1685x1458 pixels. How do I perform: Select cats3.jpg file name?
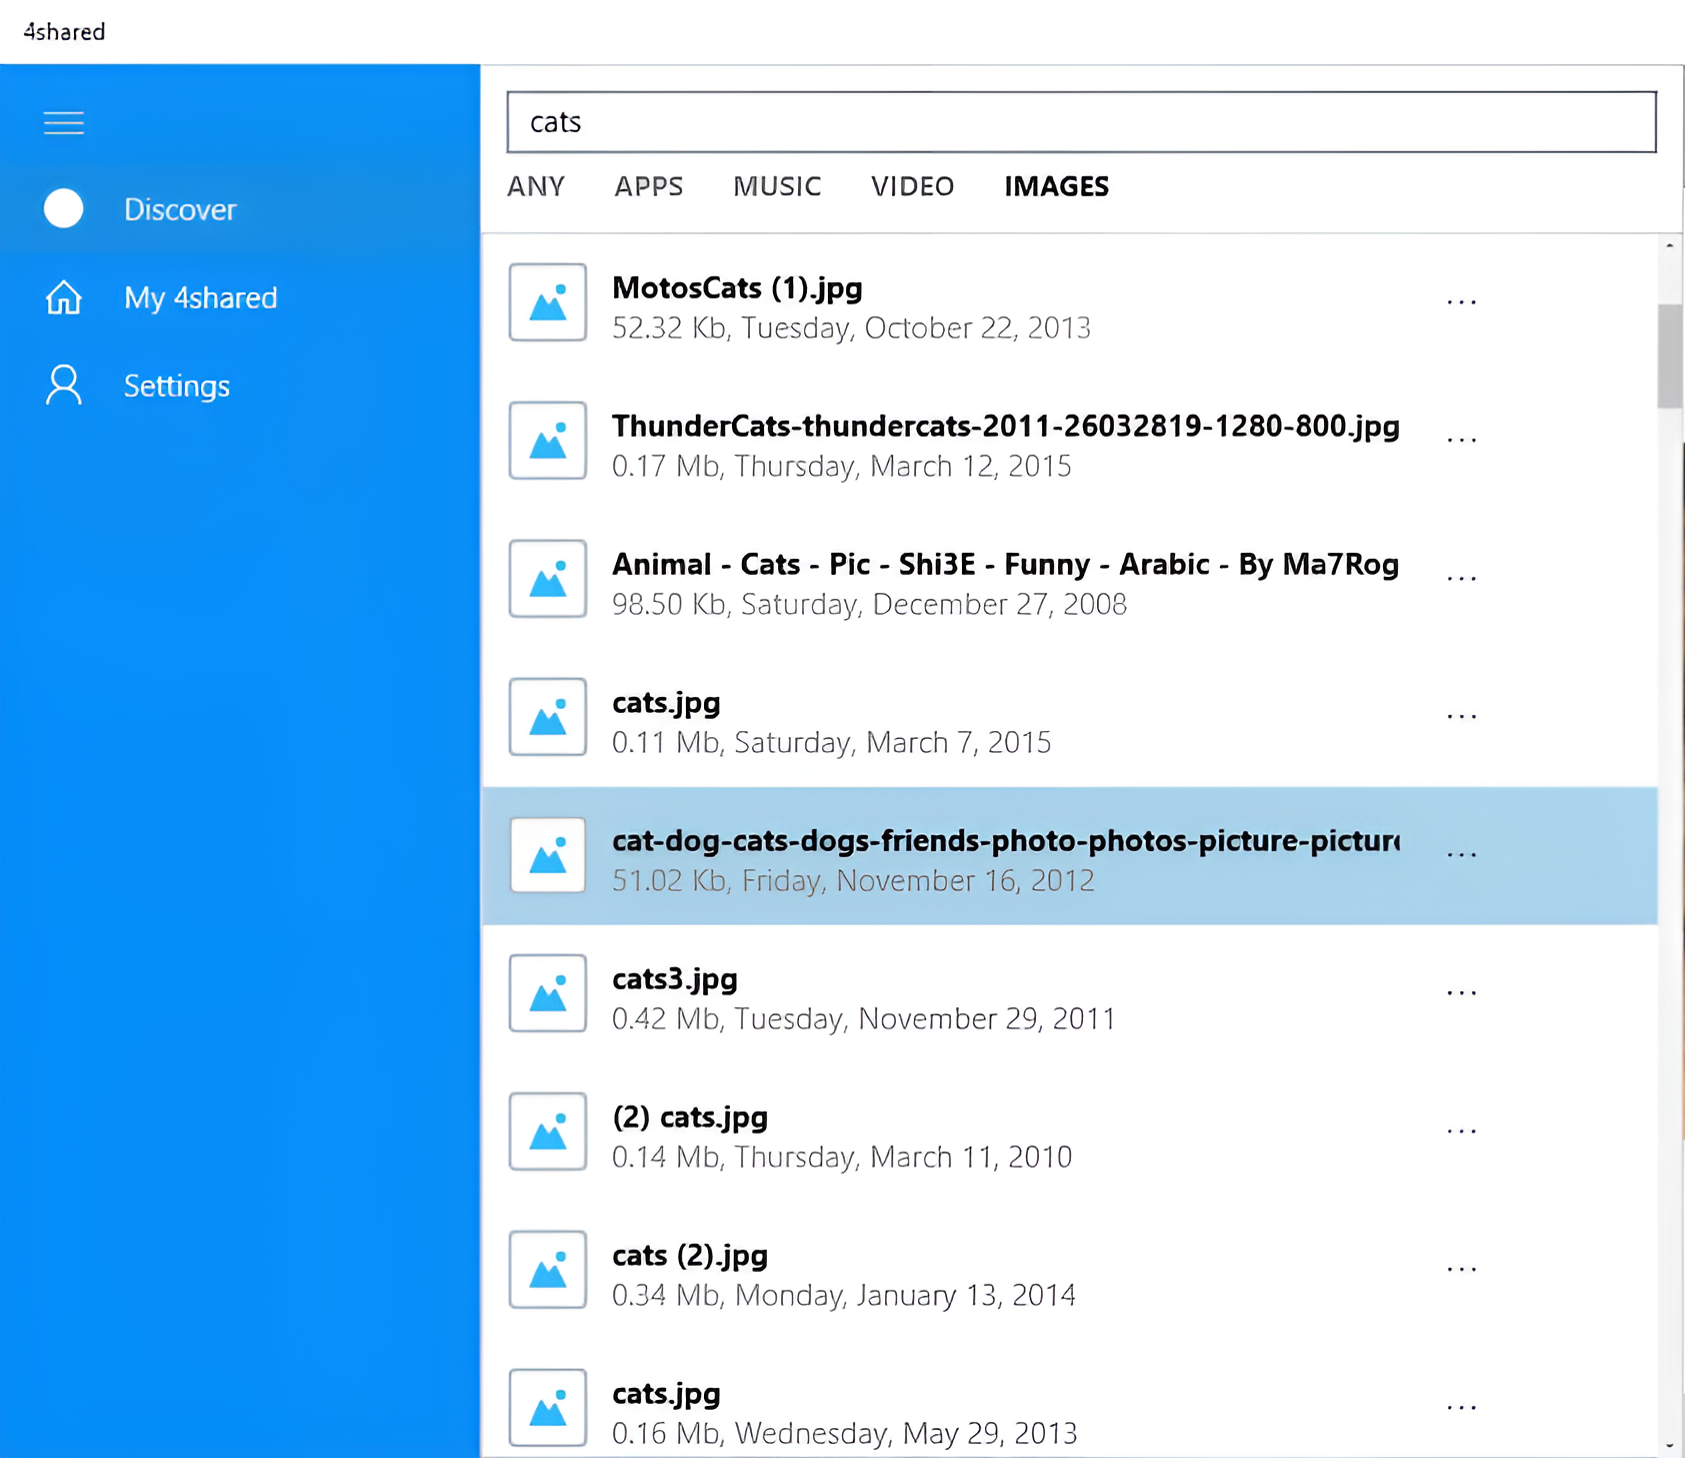pos(675,979)
